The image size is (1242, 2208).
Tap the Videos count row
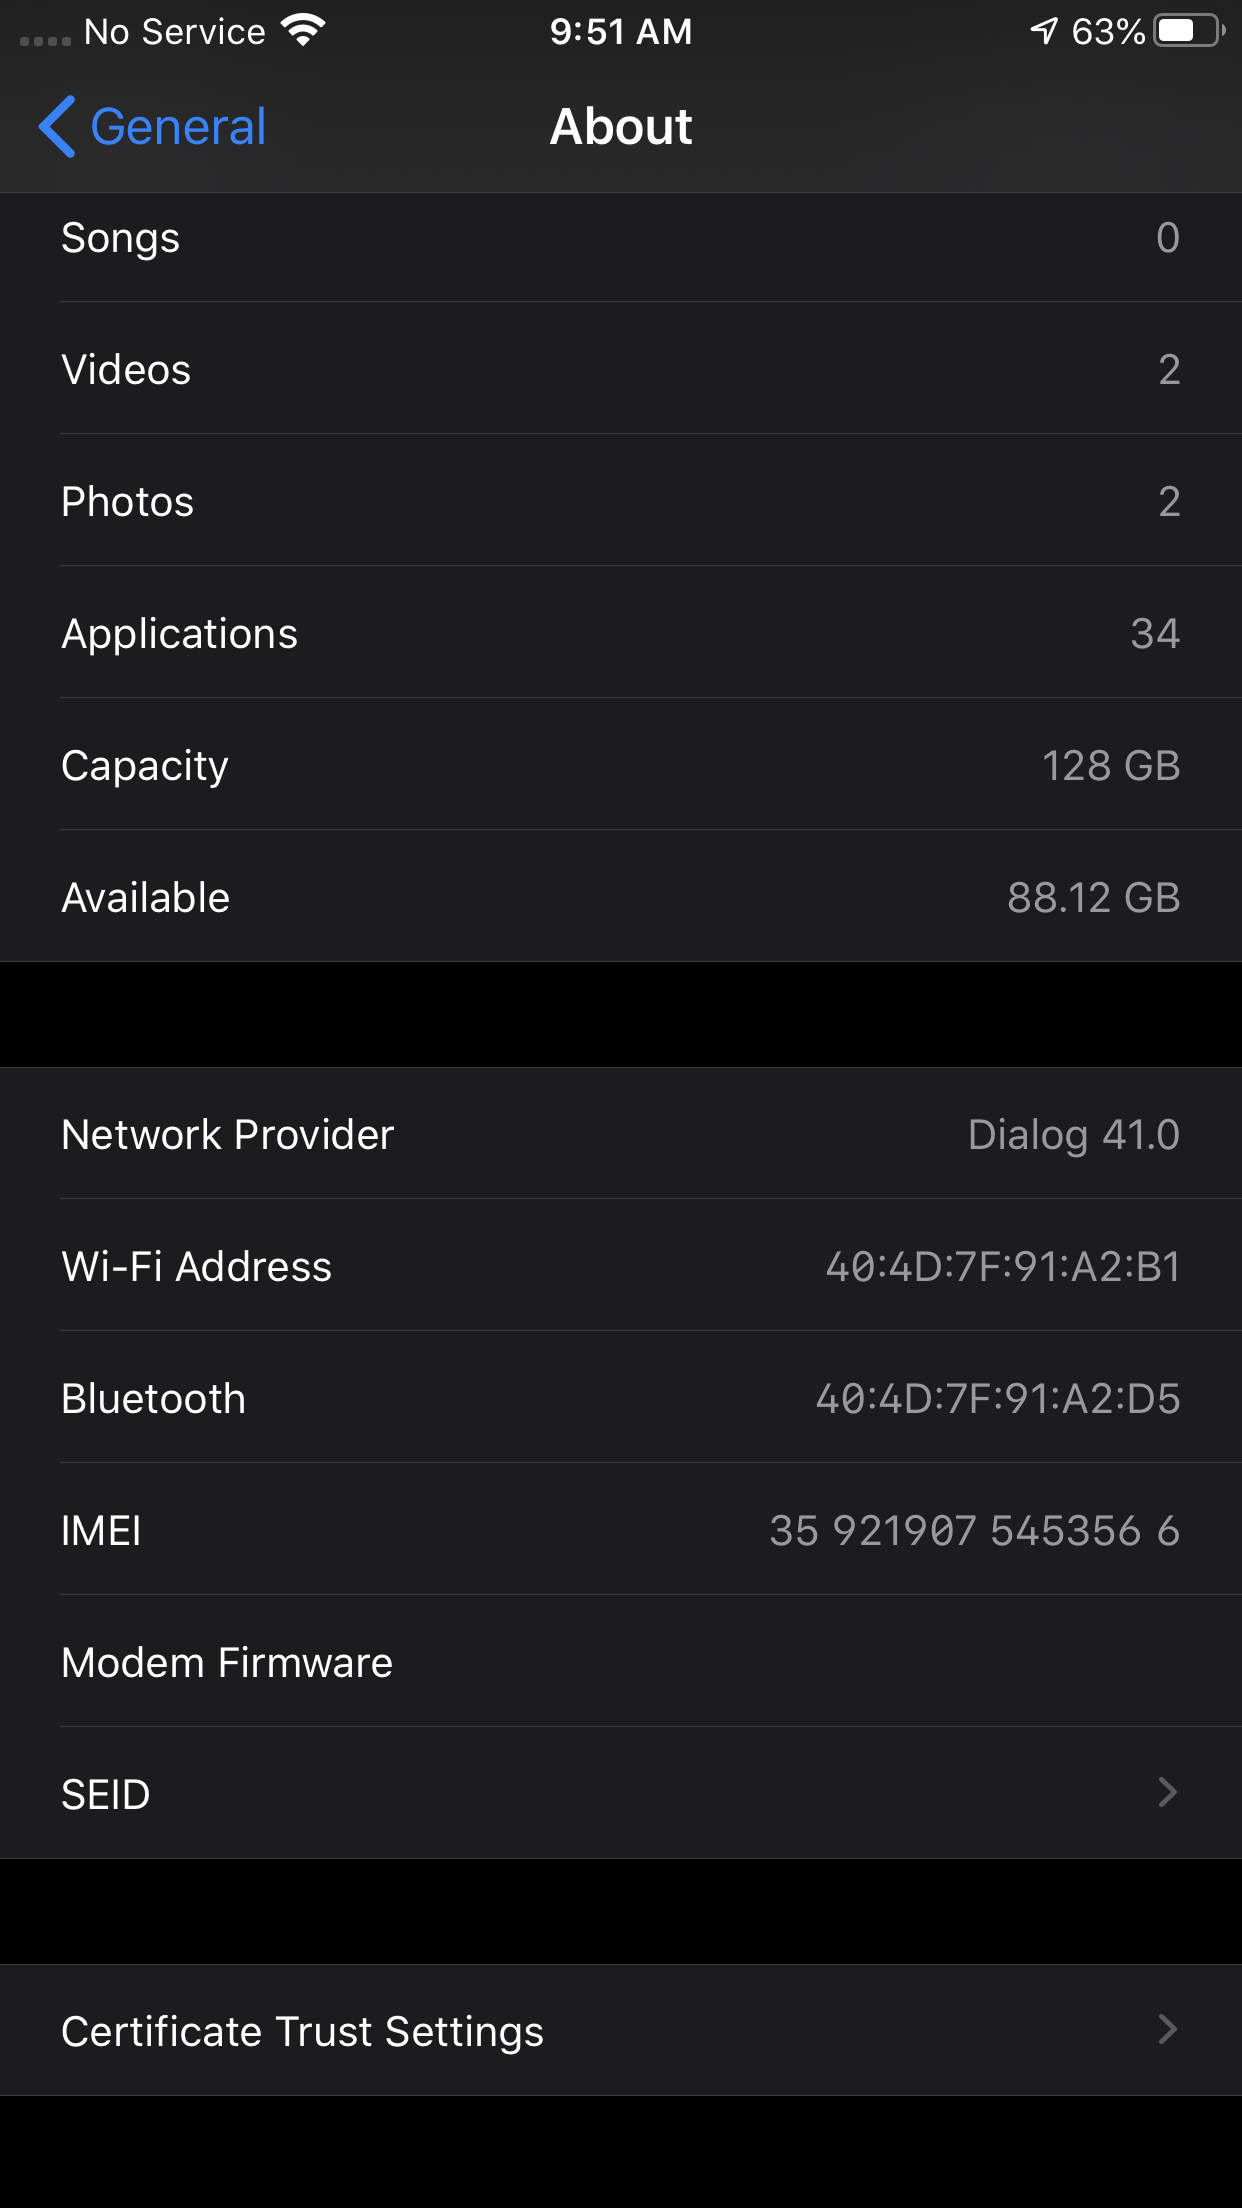coord(620,369)
